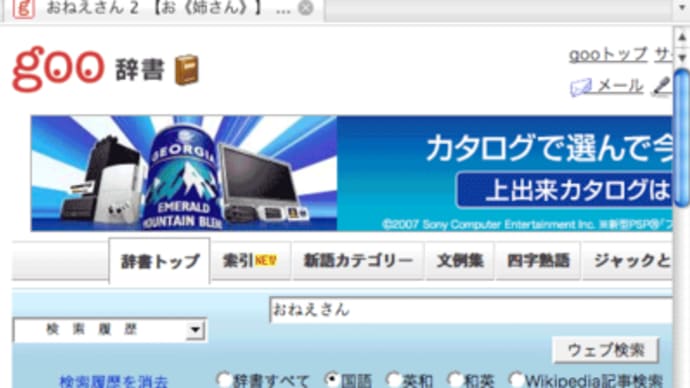Click the blue vertical scrollbar thumb
The height and width of the screenshot is (388, 690).
(x=682, y=137)
